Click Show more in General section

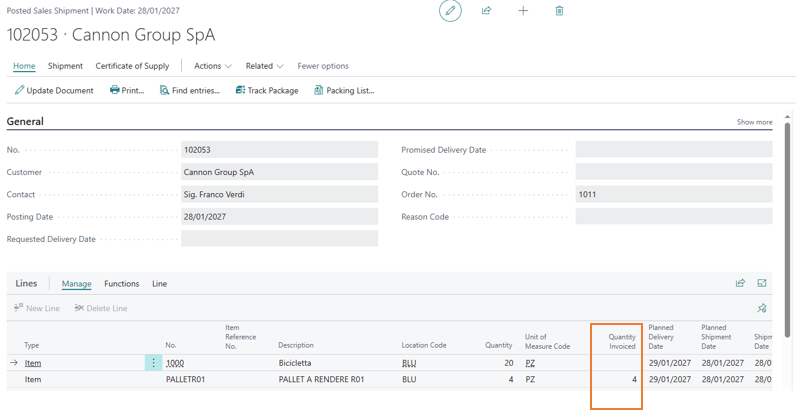[754, 122]
